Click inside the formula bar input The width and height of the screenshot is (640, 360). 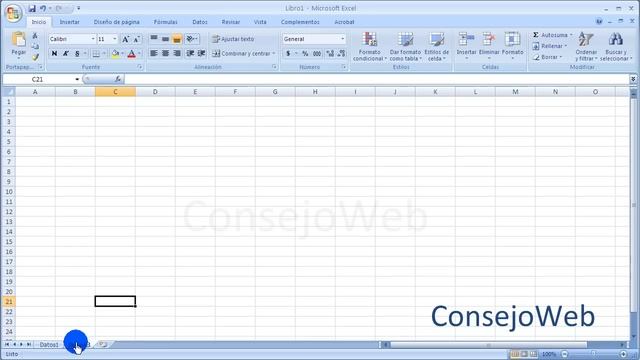coord(376,79)
